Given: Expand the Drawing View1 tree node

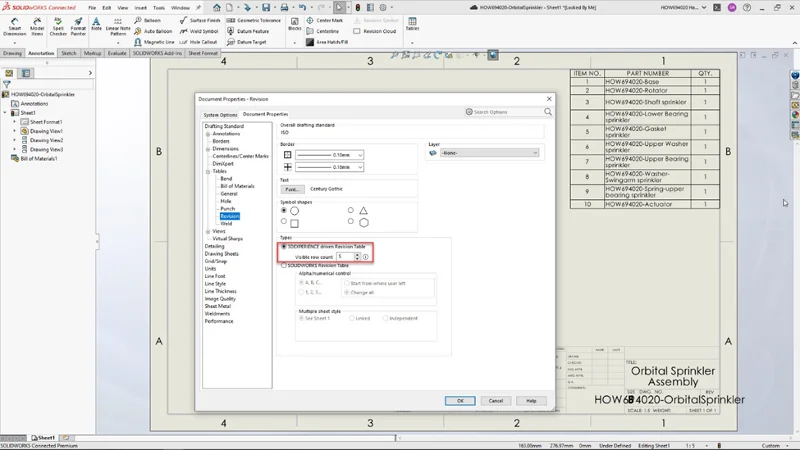Looking at the screenshot, I should coord(14,131).
